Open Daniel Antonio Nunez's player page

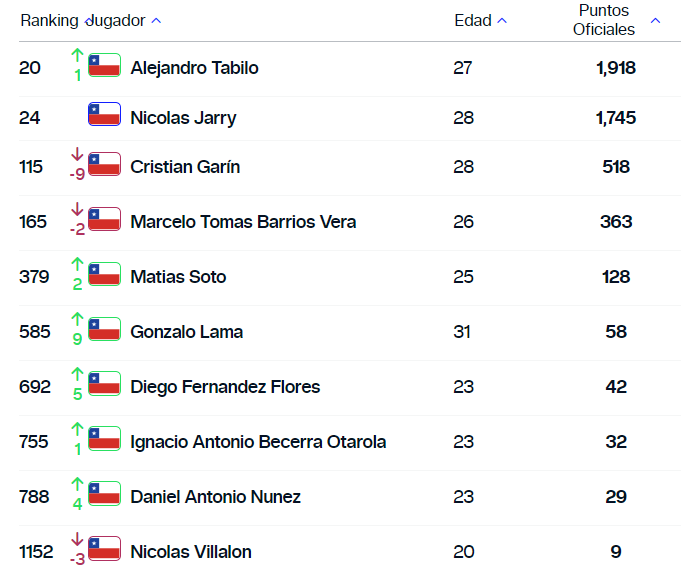pos(215,497)
